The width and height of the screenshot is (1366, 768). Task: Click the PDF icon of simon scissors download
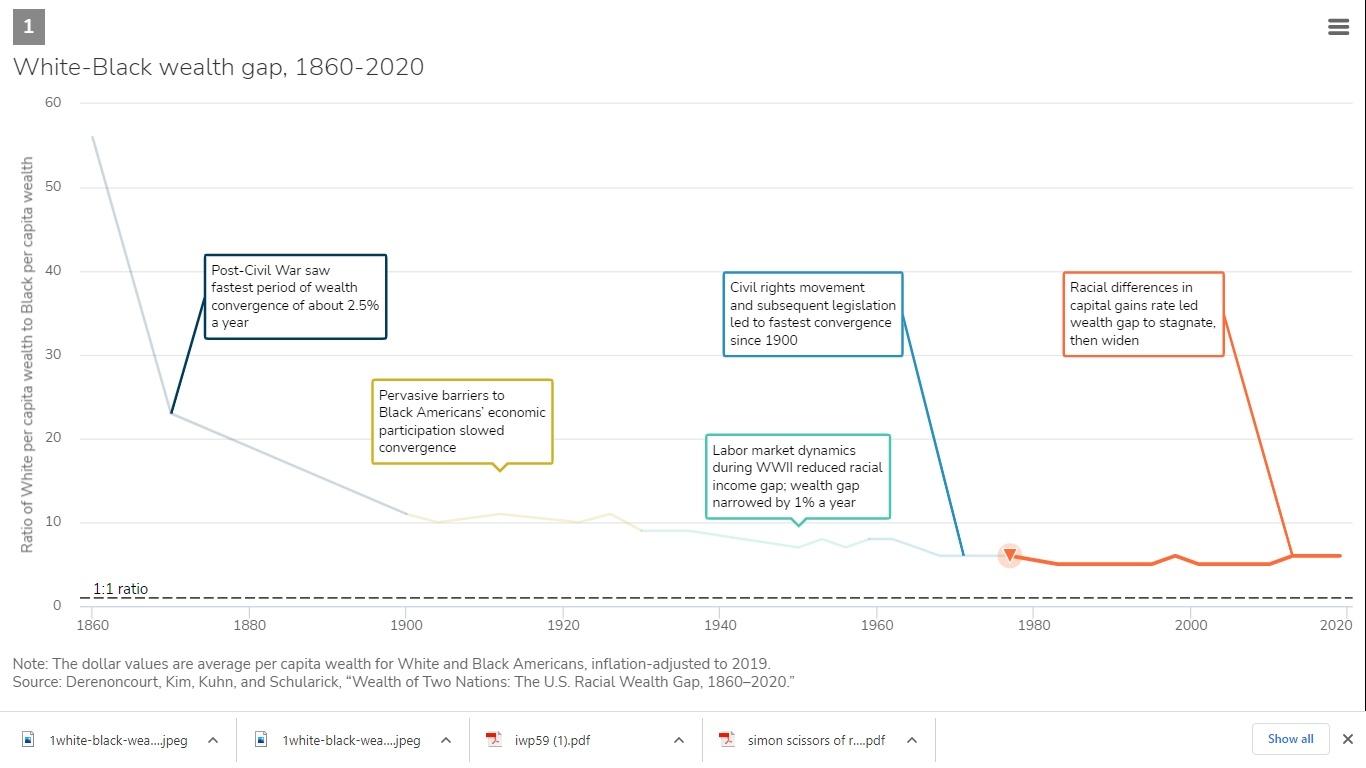[727, 740]
